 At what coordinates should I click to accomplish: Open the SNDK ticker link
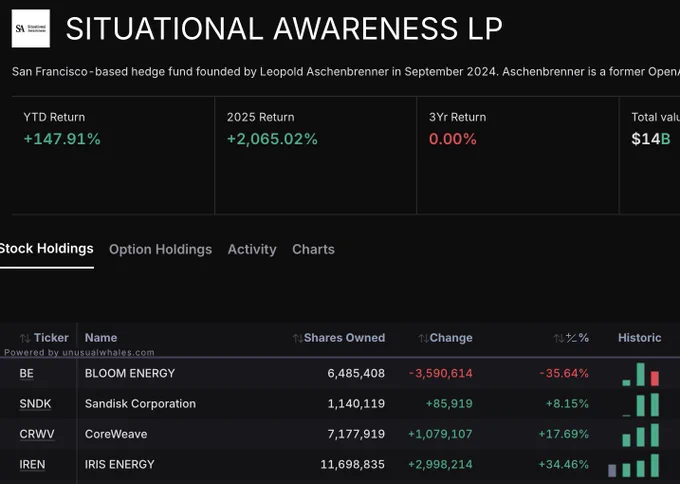point(35,404)
